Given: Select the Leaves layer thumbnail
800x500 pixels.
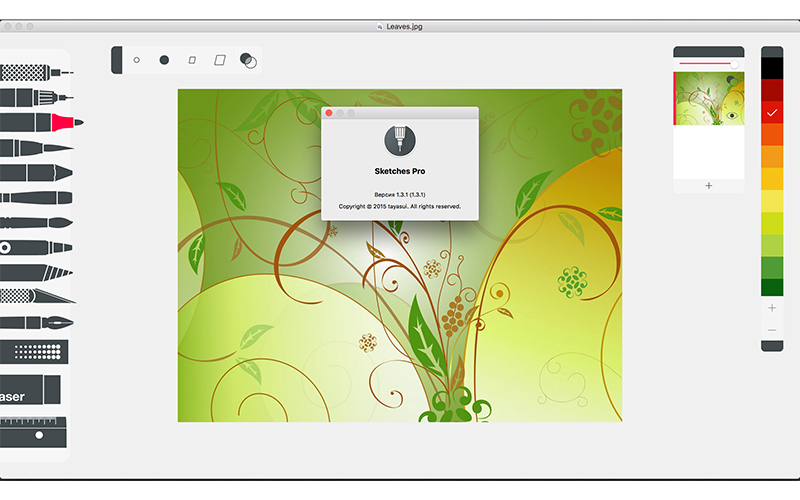Looking at the screenshot, I should click(709, 98).
